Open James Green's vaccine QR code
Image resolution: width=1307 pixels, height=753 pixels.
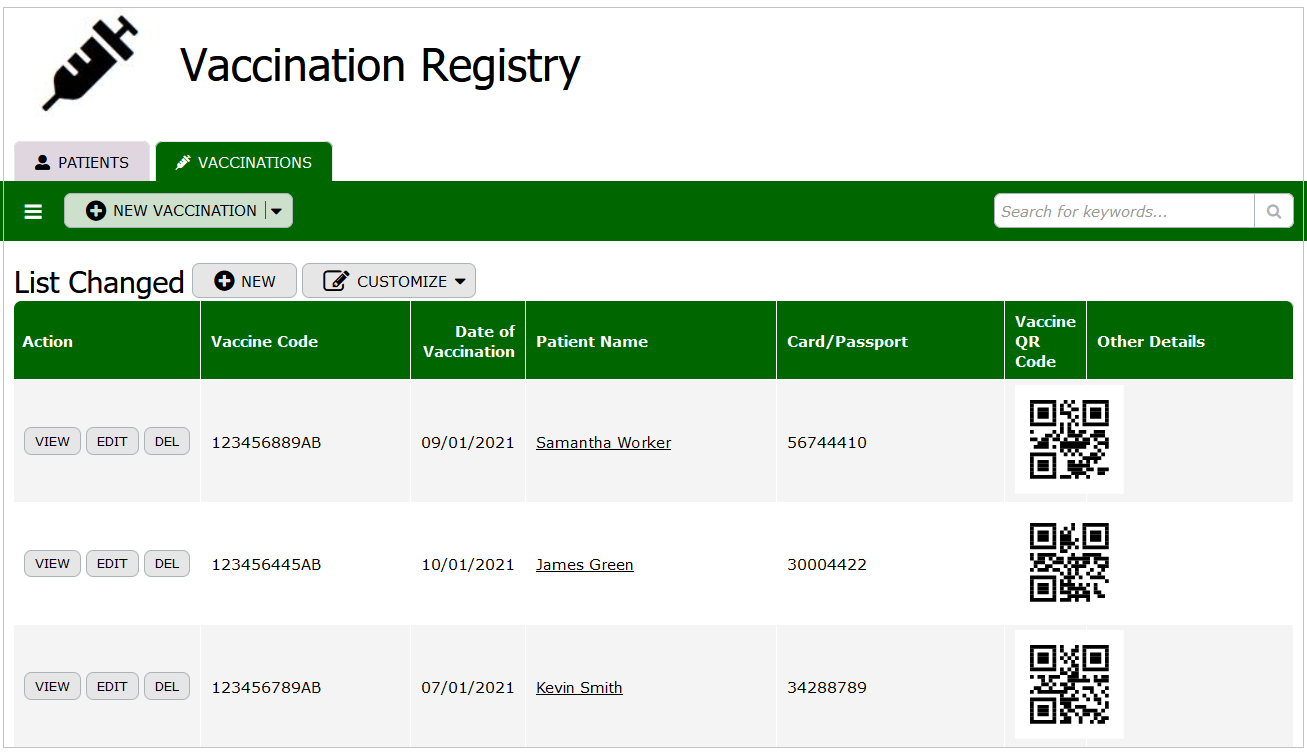point(1069,562)
